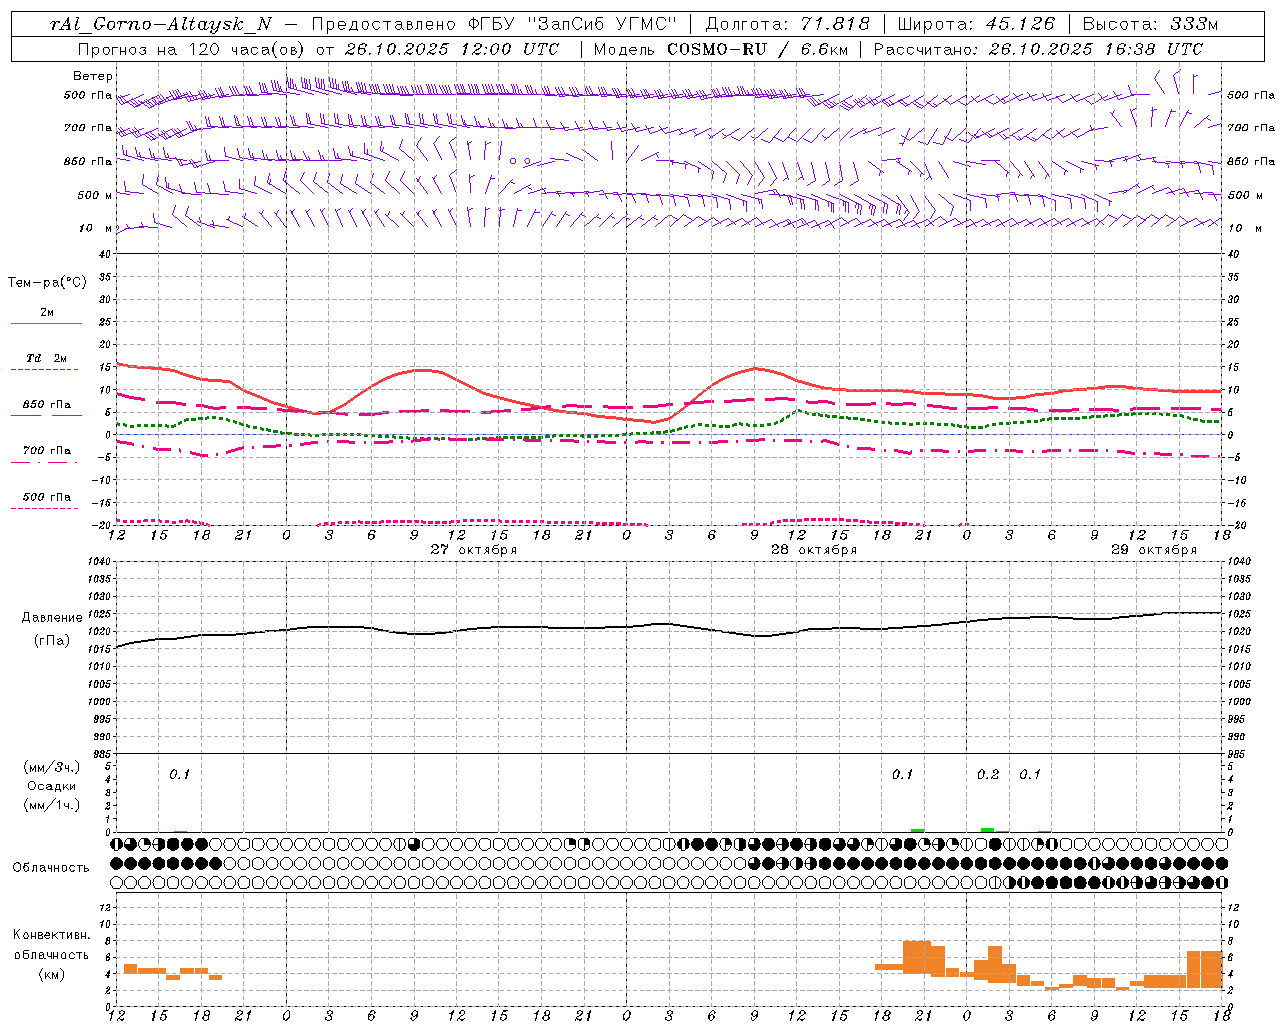Click the 27 октября date label
1280x1024 pixels.
(474, 550)
